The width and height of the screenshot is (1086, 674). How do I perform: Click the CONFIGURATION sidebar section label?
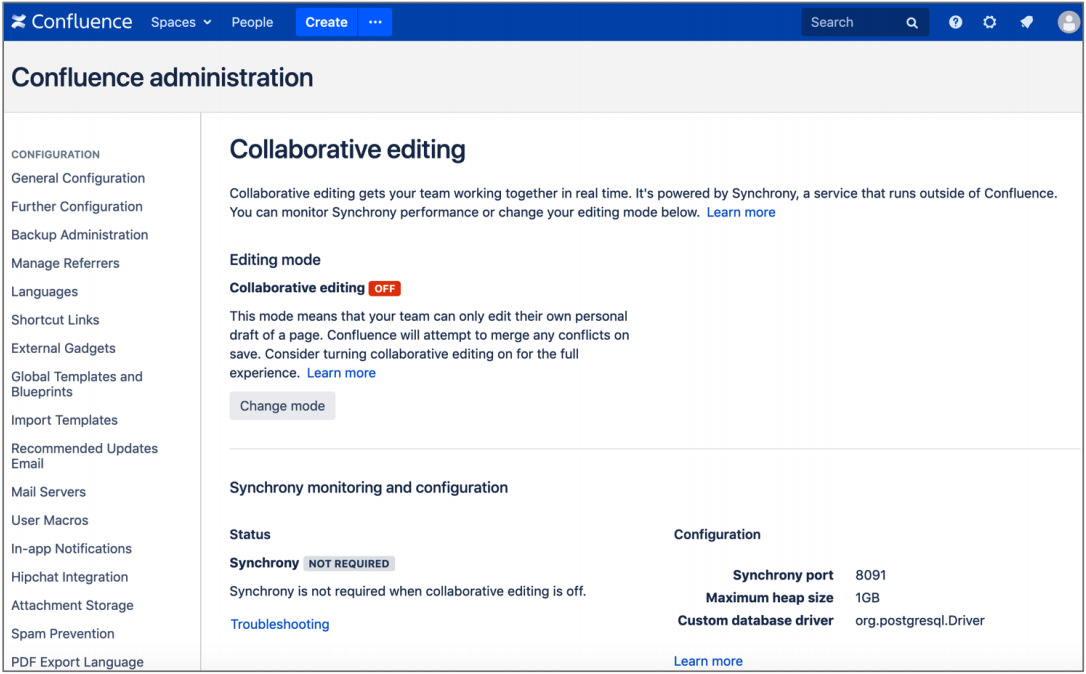55,154
